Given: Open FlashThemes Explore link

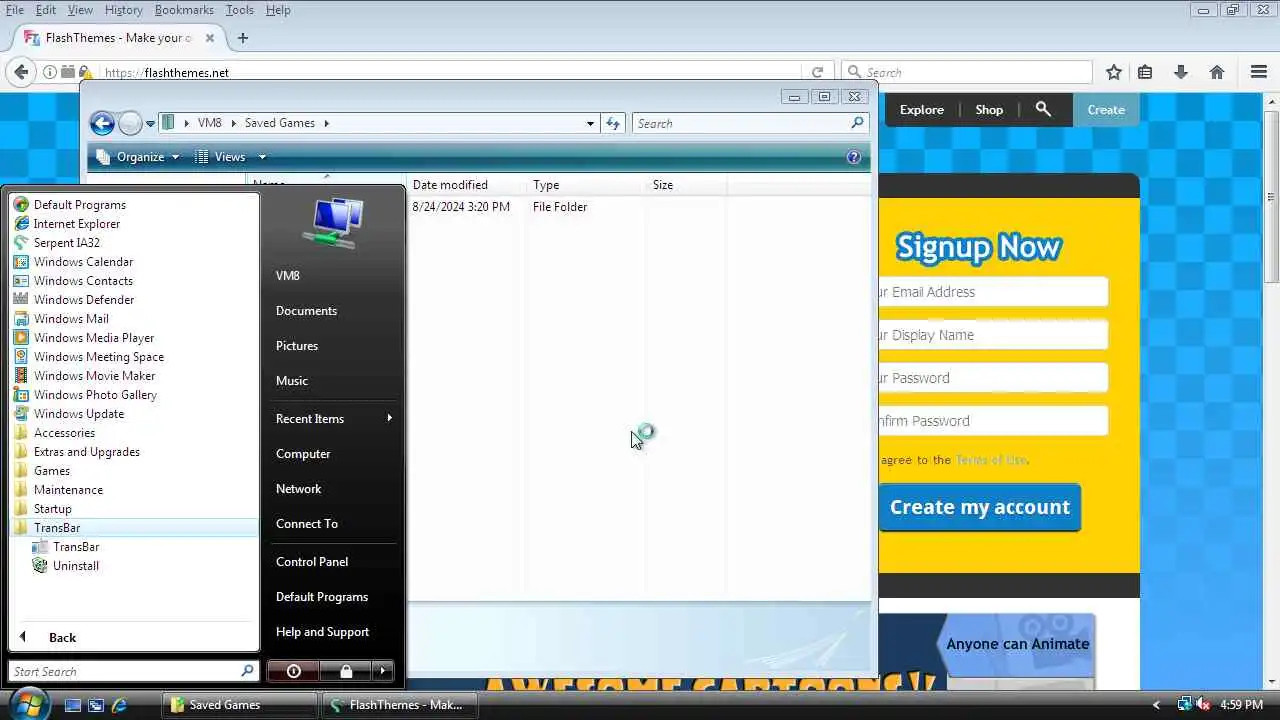Looking at the screenshot, I should tap(921, 110).
